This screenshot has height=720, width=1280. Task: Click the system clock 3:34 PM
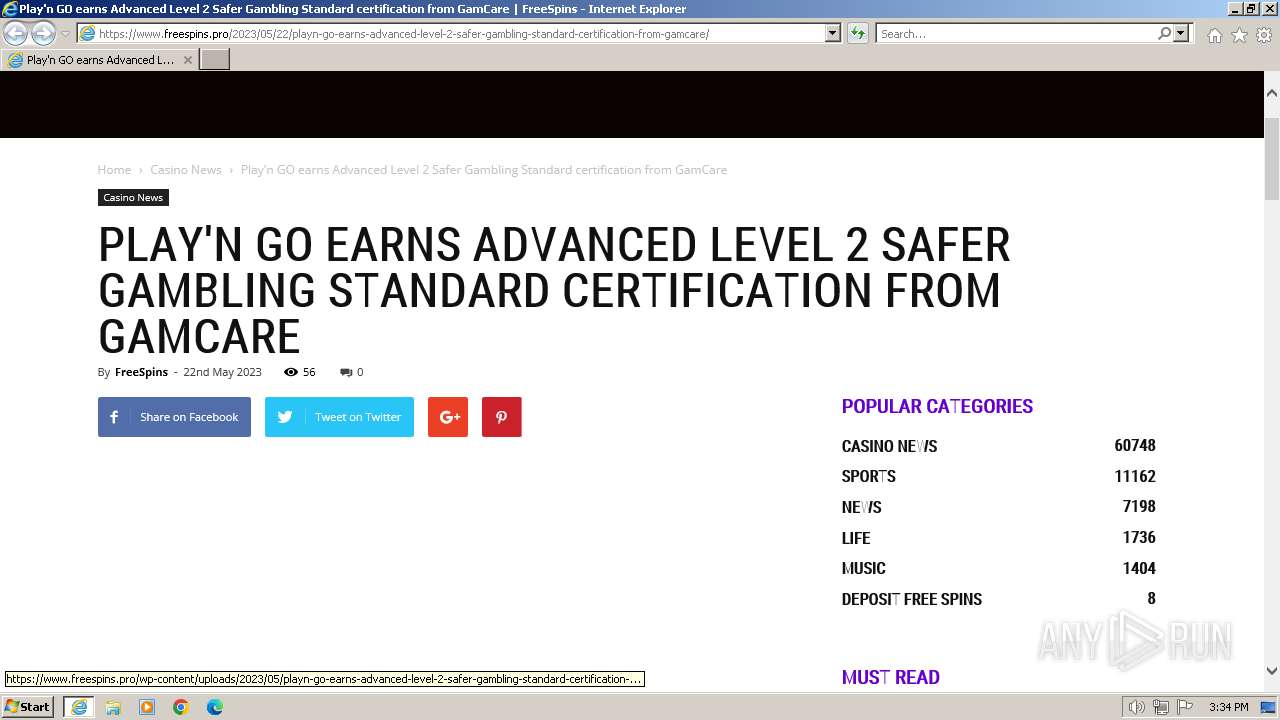[1228, 707]
